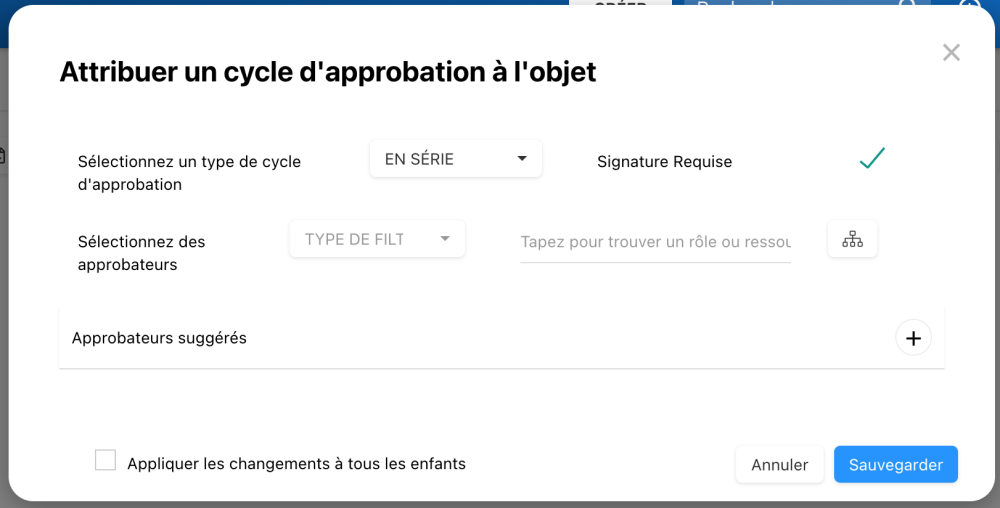Focus the role or resource search field

(x=655, y=242)
